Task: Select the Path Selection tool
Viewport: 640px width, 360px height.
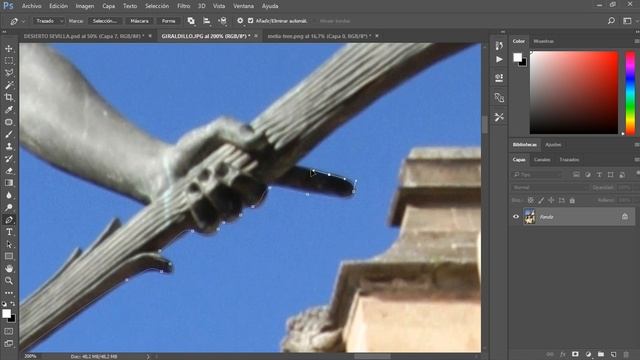Action: click(9, 244)
